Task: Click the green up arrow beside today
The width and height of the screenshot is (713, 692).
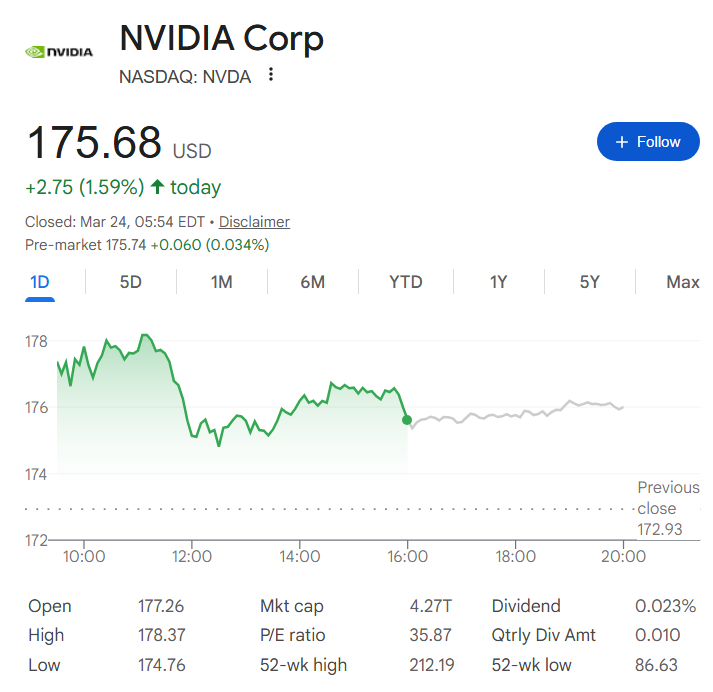Action: pyautogui.click(x=157, y=187)
